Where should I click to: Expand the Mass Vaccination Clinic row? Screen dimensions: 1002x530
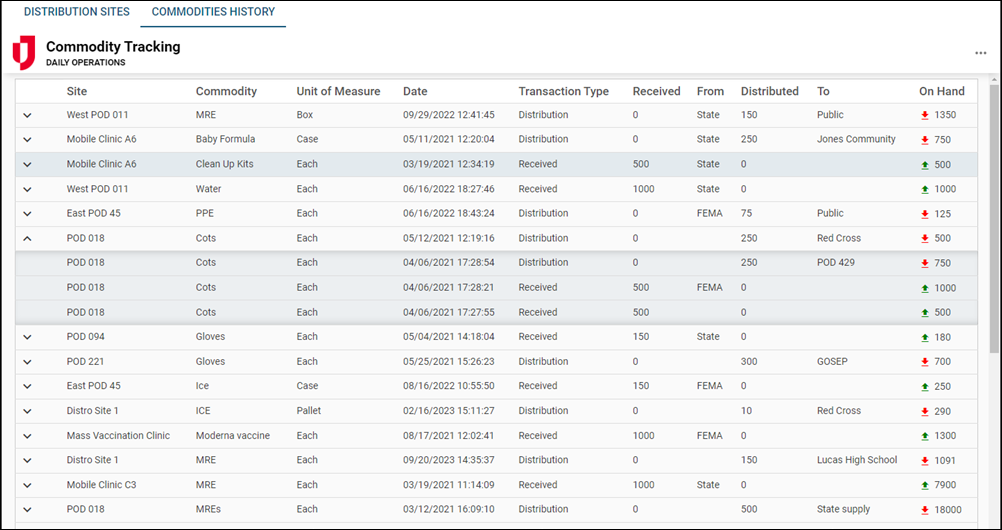pos(27,436)
